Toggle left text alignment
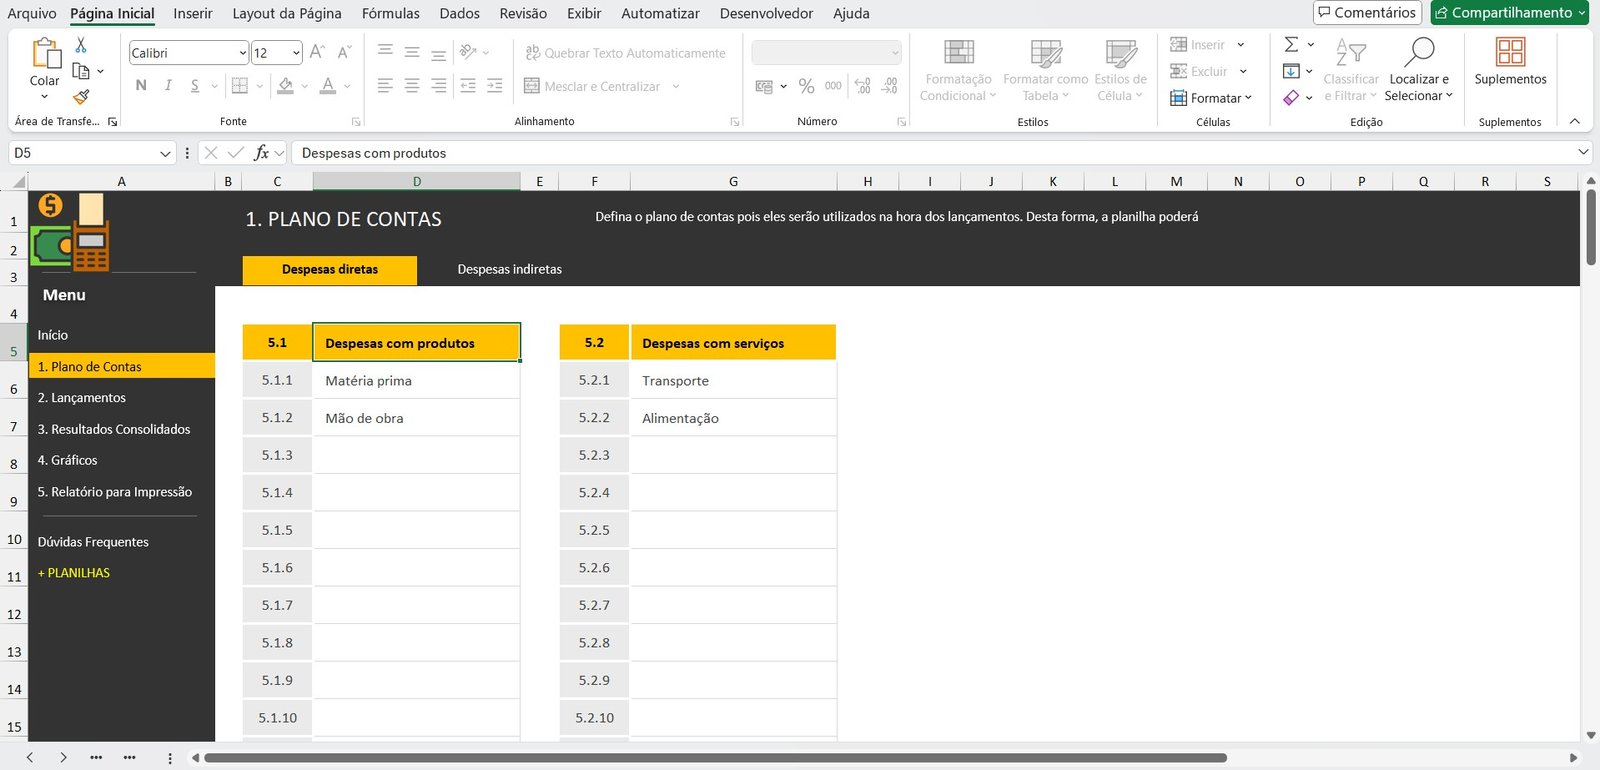This screenshot has height=770, width=1600. pyautogui.click(x=385, y=86)
